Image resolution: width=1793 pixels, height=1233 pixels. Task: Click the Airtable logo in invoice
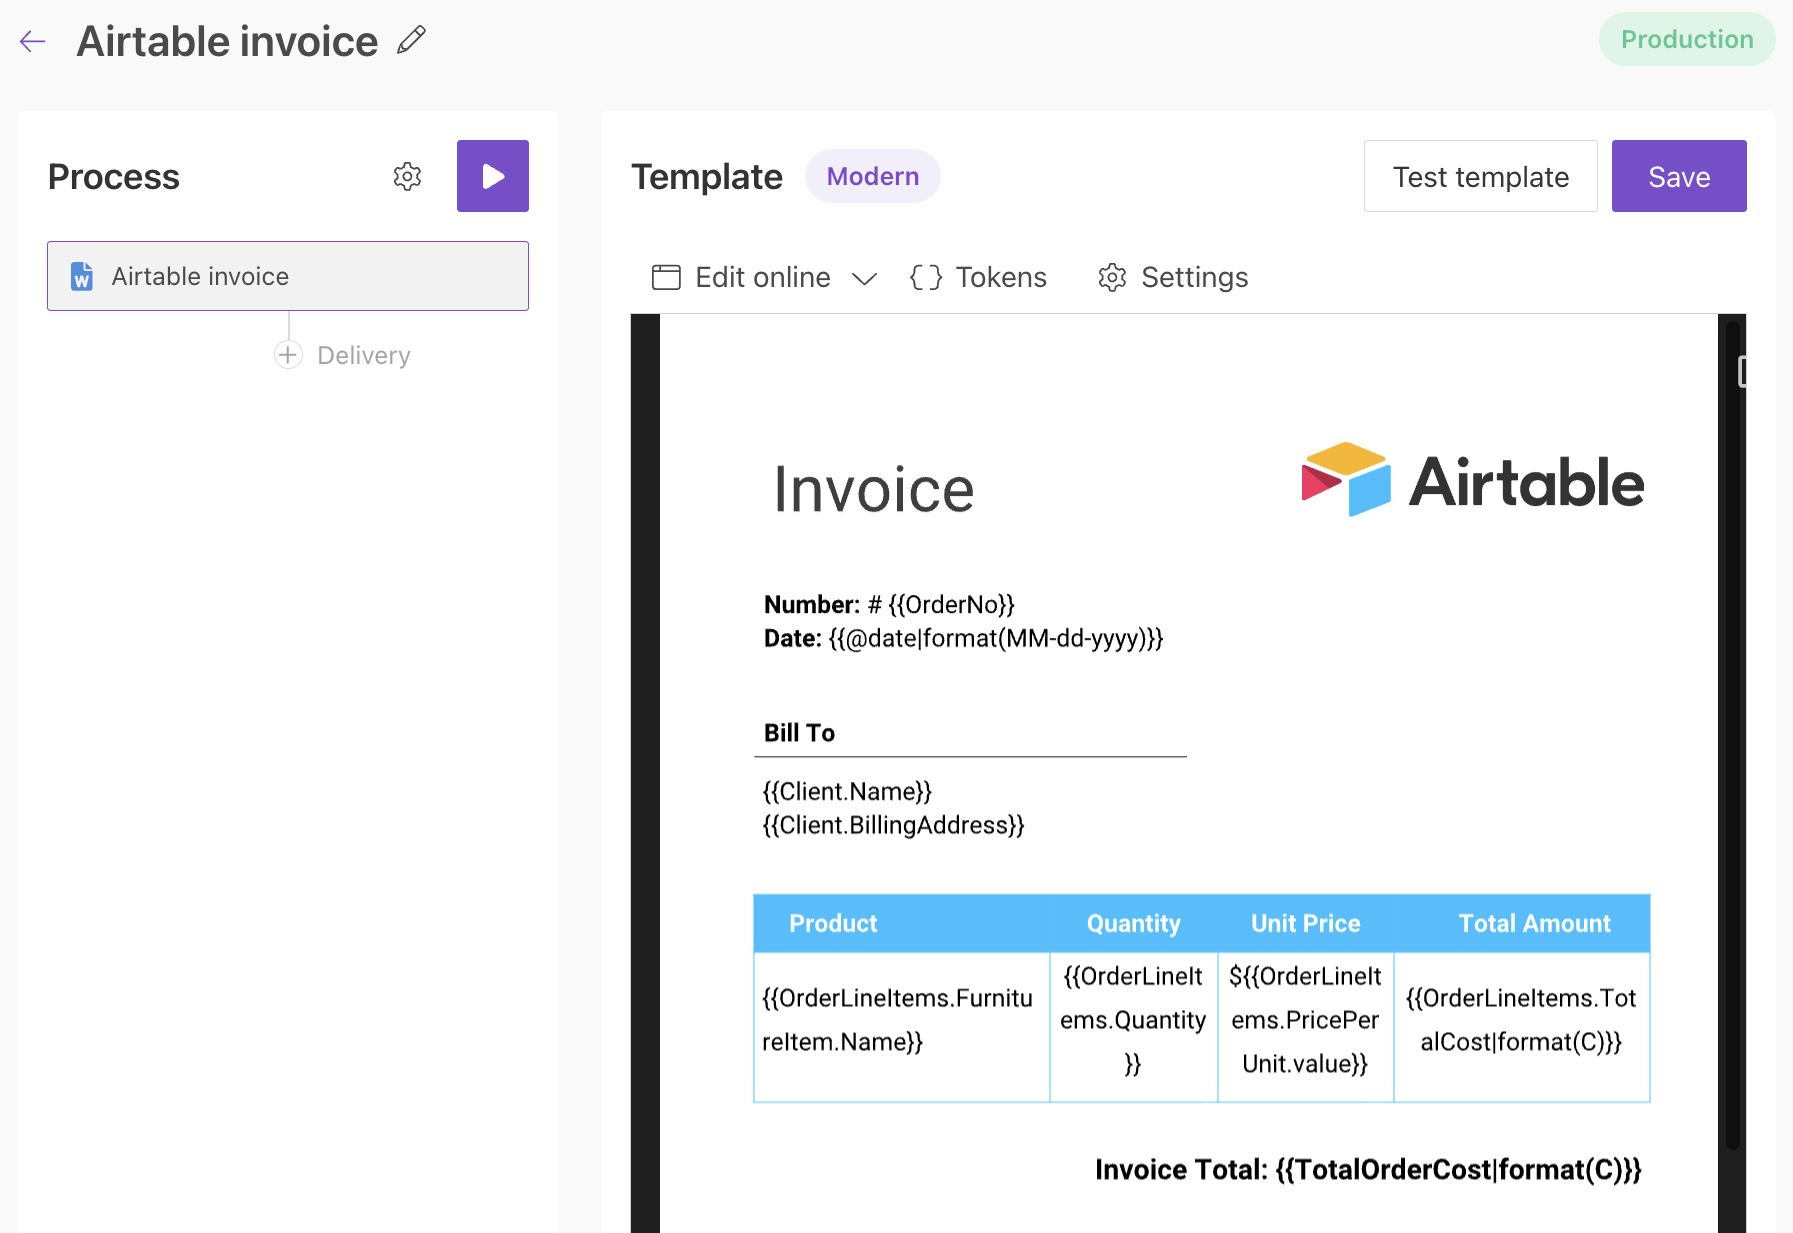1472,481
